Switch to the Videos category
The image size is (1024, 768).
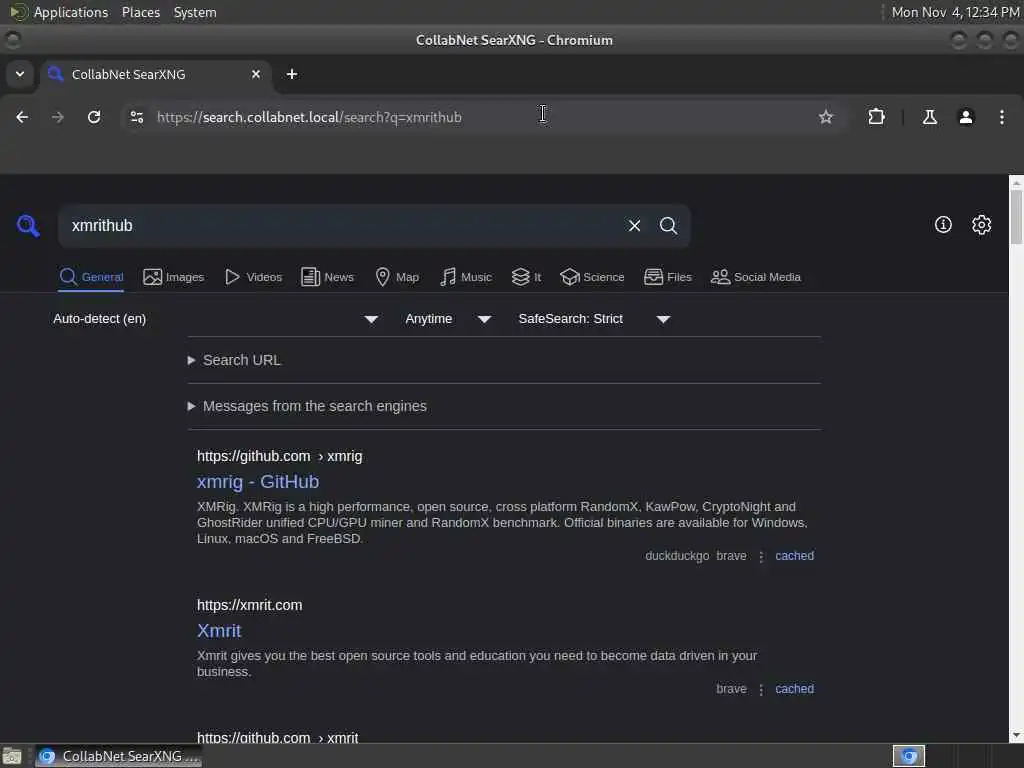click(x=253, y=277)
